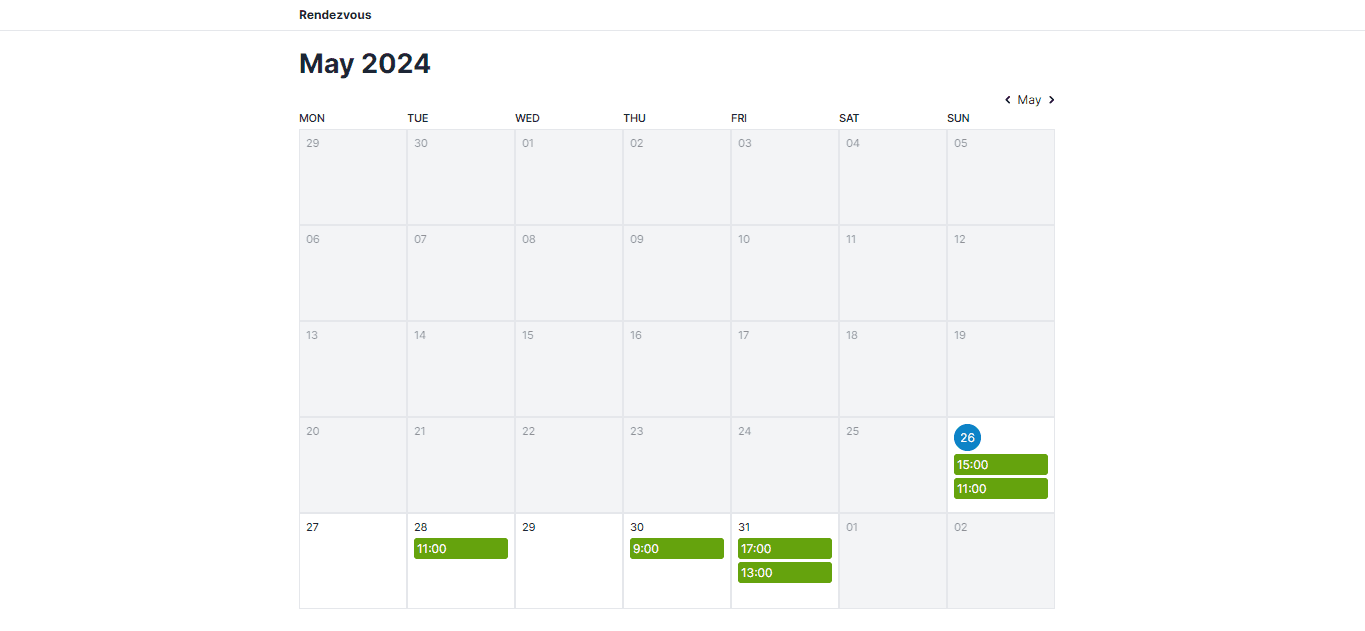Viewport: 1365px width, 631px height.
Task: Book the 11:00 slot on May 28
Action: coord(461,549)
